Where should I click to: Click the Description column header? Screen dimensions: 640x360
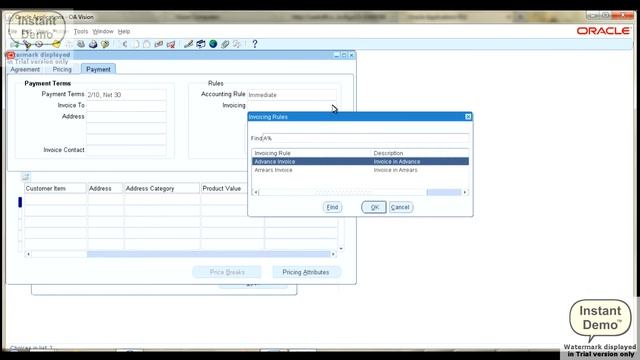pos(388,153)
